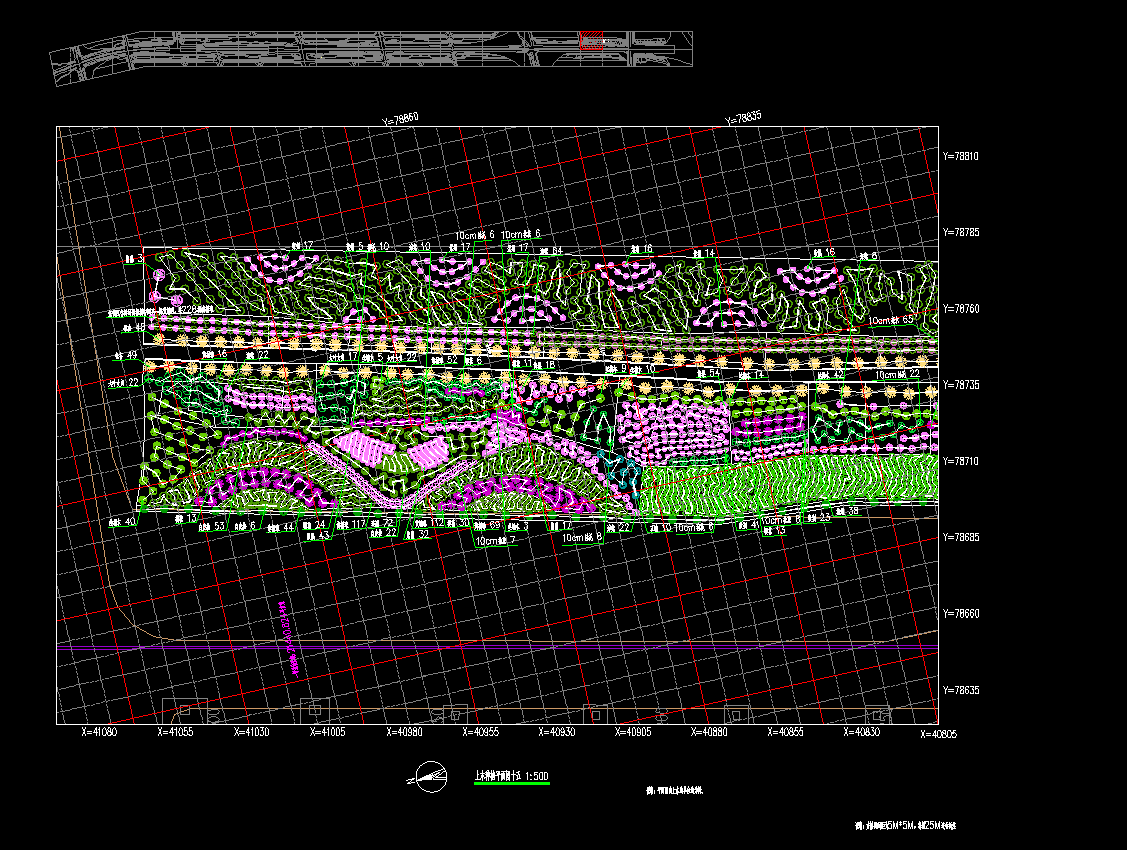Select the X=41030 coordinate label

(252, 732)
